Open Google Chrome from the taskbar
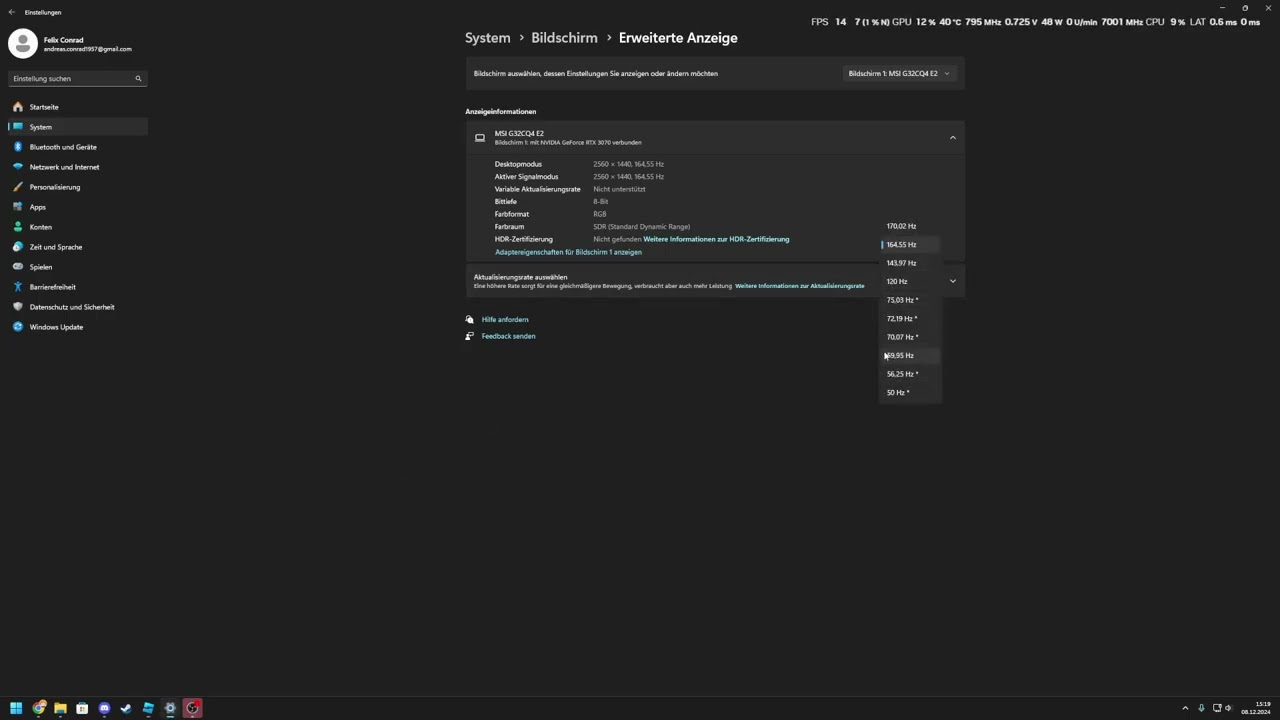Image resolution: width=1280 pixels, height=720 pixels. tap(39, 708)
